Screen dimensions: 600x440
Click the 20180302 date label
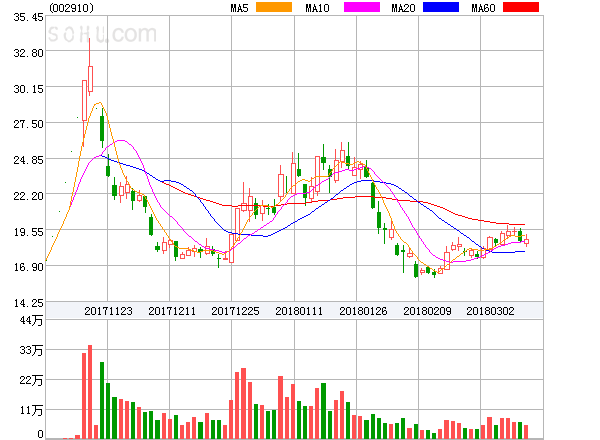click(x=490, y=311)
